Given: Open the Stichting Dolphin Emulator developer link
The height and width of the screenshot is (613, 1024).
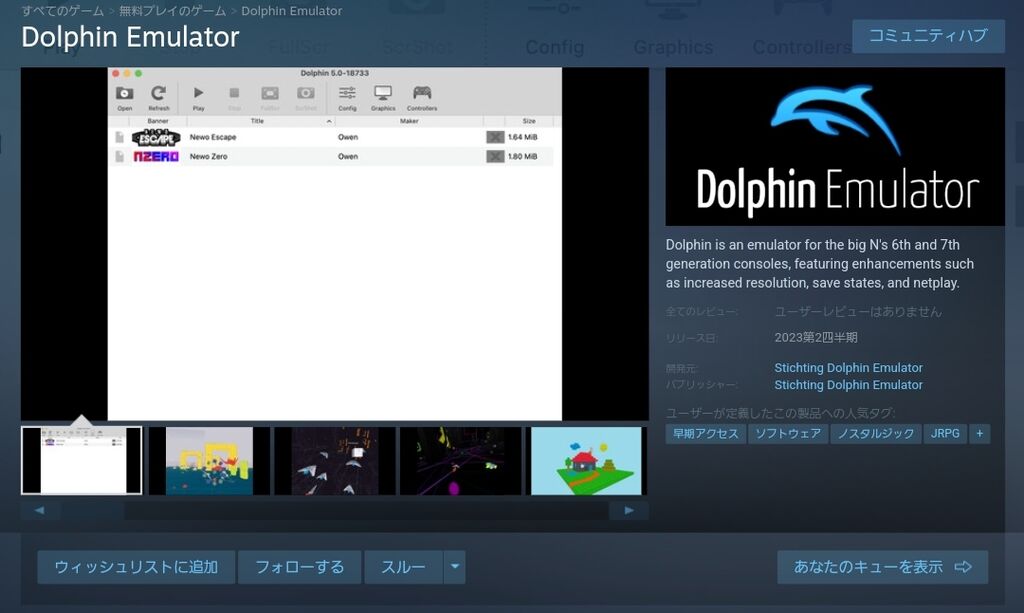Looking at the screenshot, I should point(848,367).
